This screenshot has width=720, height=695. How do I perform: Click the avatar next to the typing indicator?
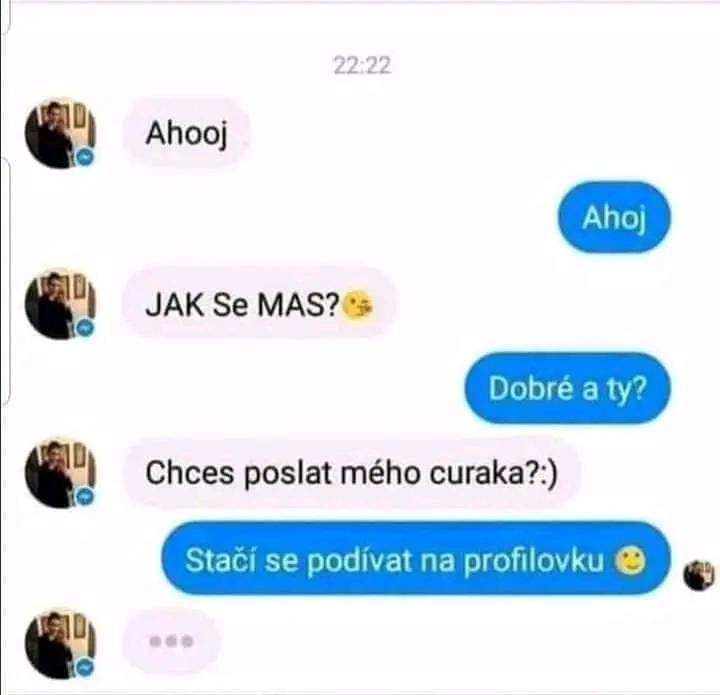(x=60, y=644)
